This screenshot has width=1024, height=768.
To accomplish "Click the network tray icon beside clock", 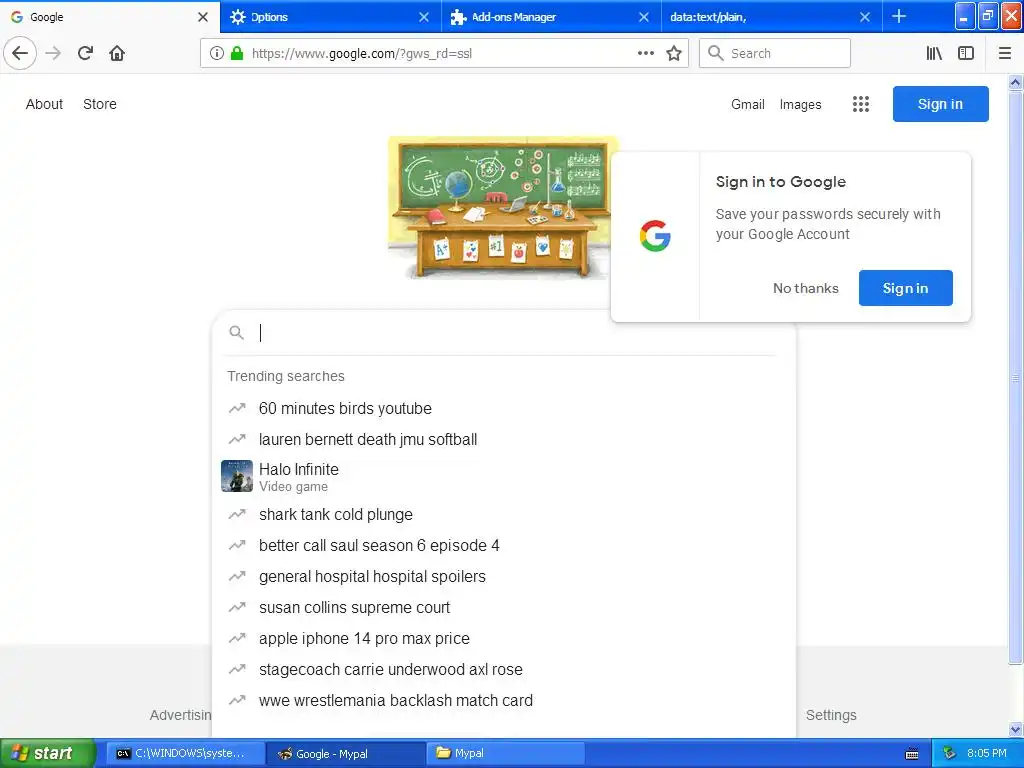I will [x=950, y=753].
